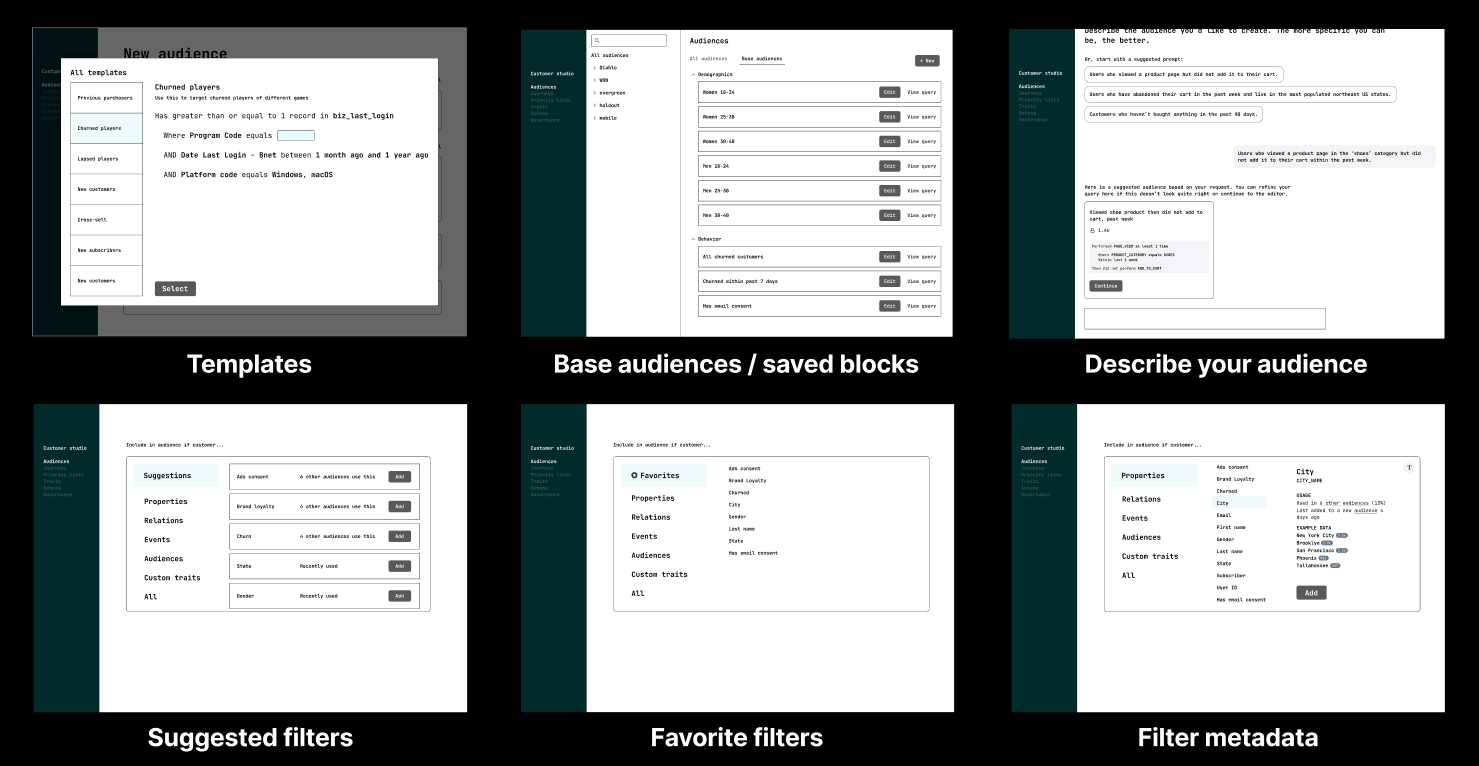Click Continue on suggested audience card
This screenshot has height=766, width=1479.
1105,286
